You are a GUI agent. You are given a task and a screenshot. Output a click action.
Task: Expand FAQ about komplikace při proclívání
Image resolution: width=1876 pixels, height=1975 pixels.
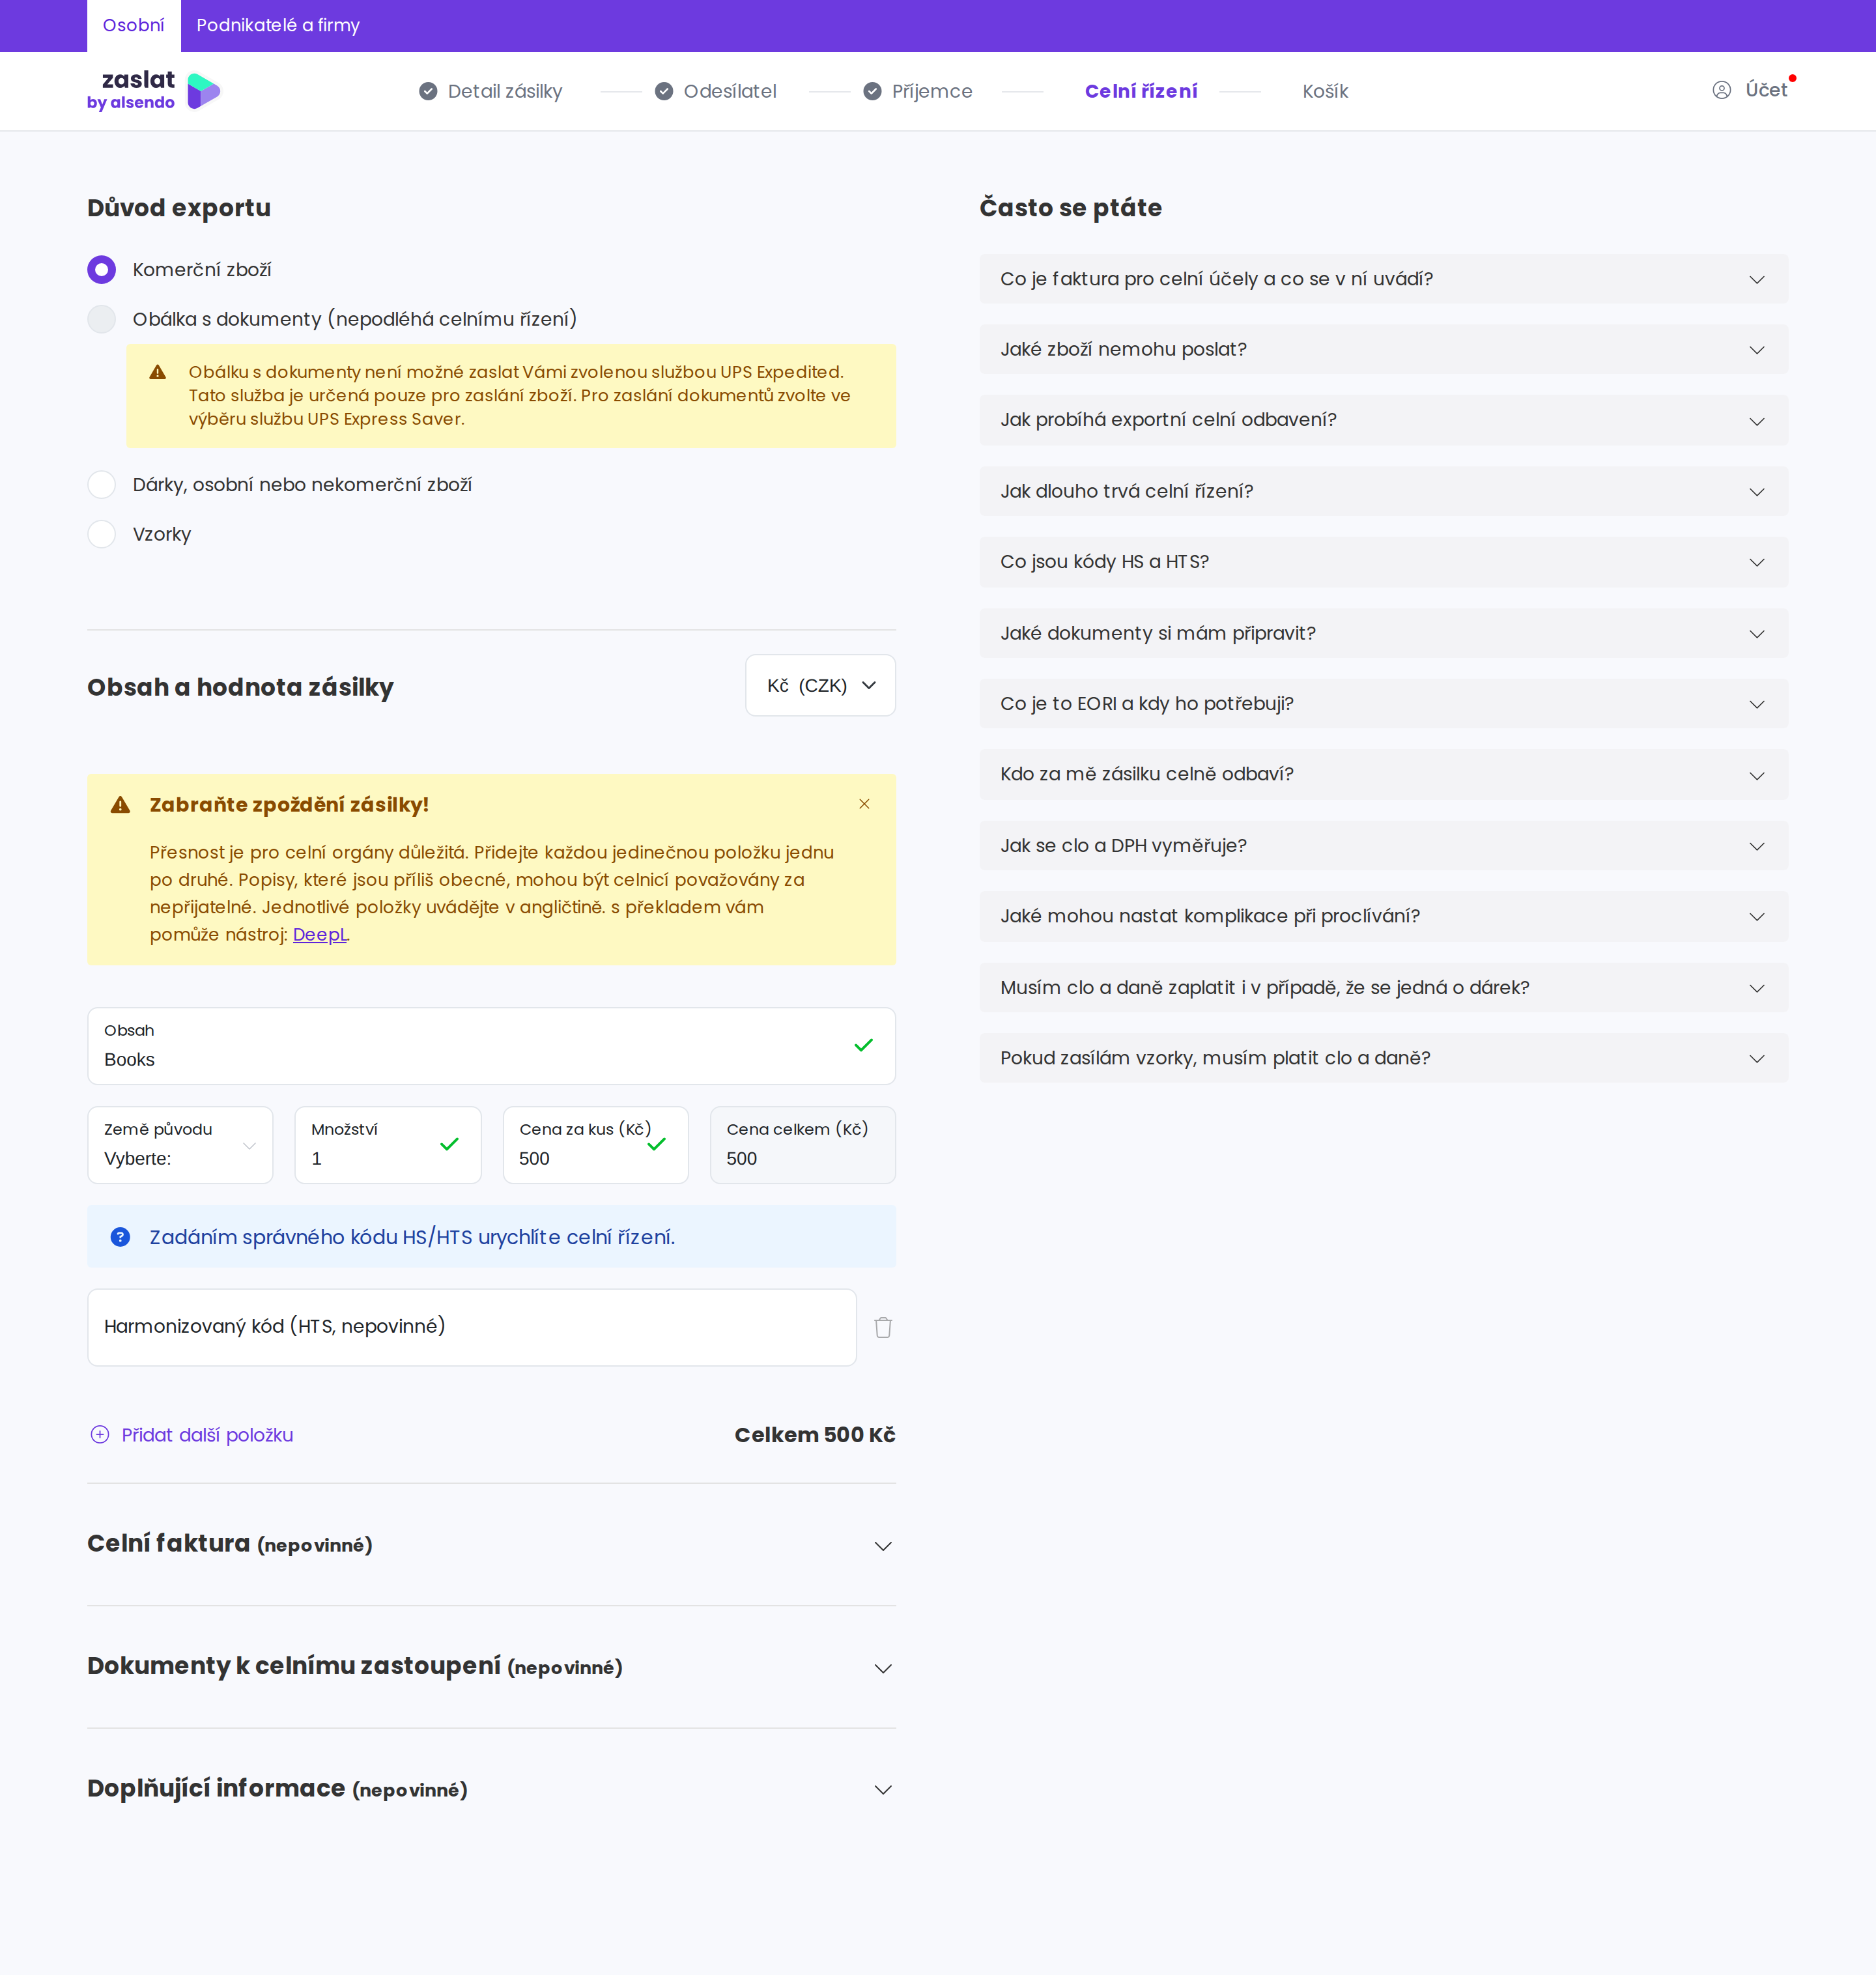point(1383,916)
